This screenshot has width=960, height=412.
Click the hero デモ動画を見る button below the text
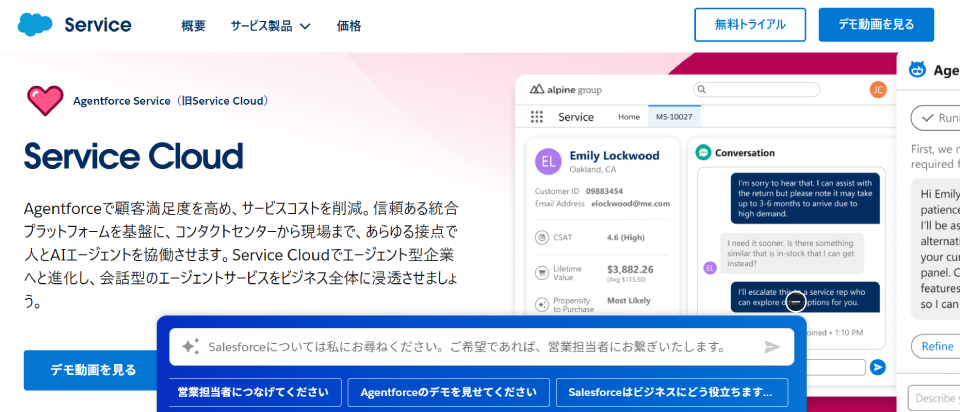pos(92,370)
